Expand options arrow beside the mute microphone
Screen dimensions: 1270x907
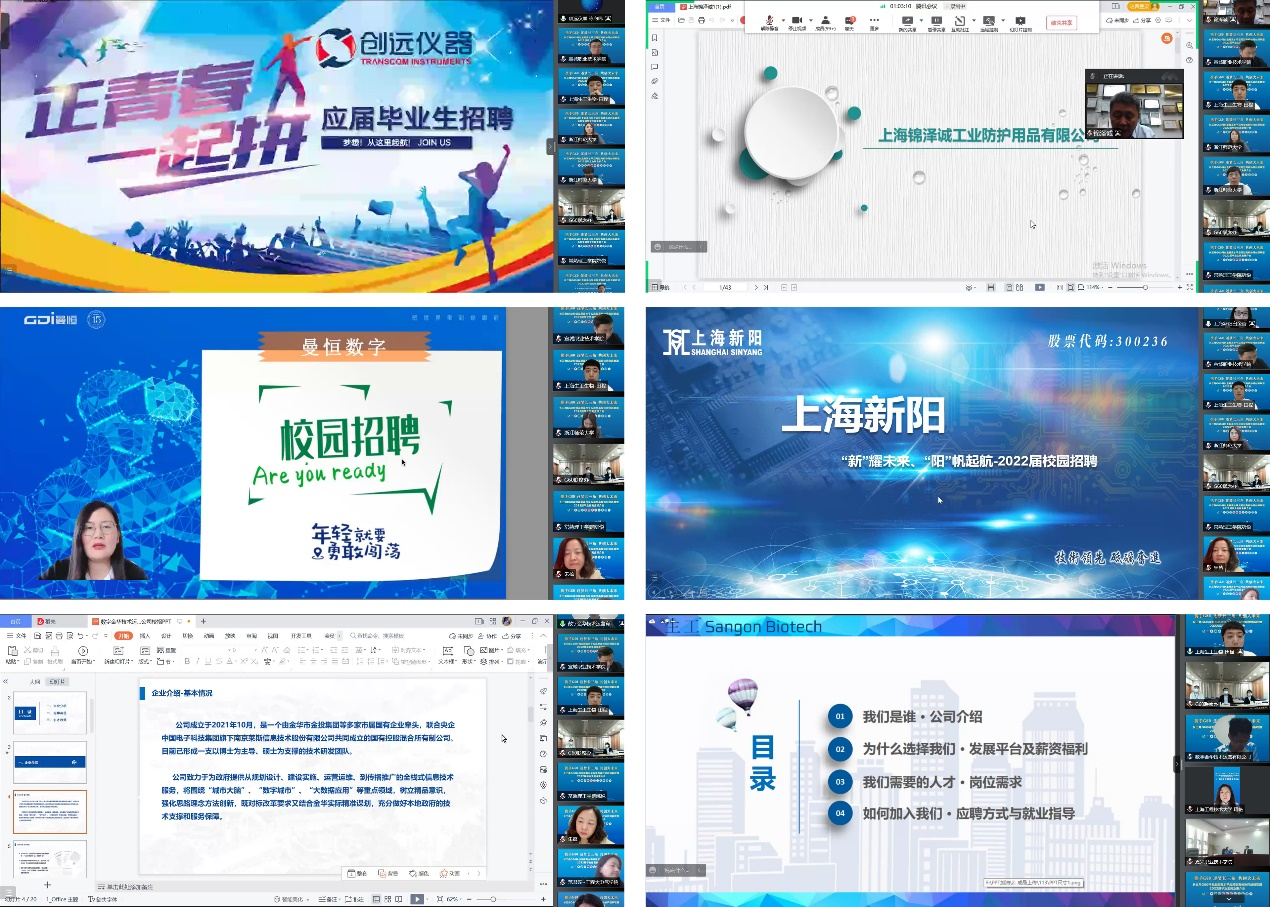[x=782, y=20]
